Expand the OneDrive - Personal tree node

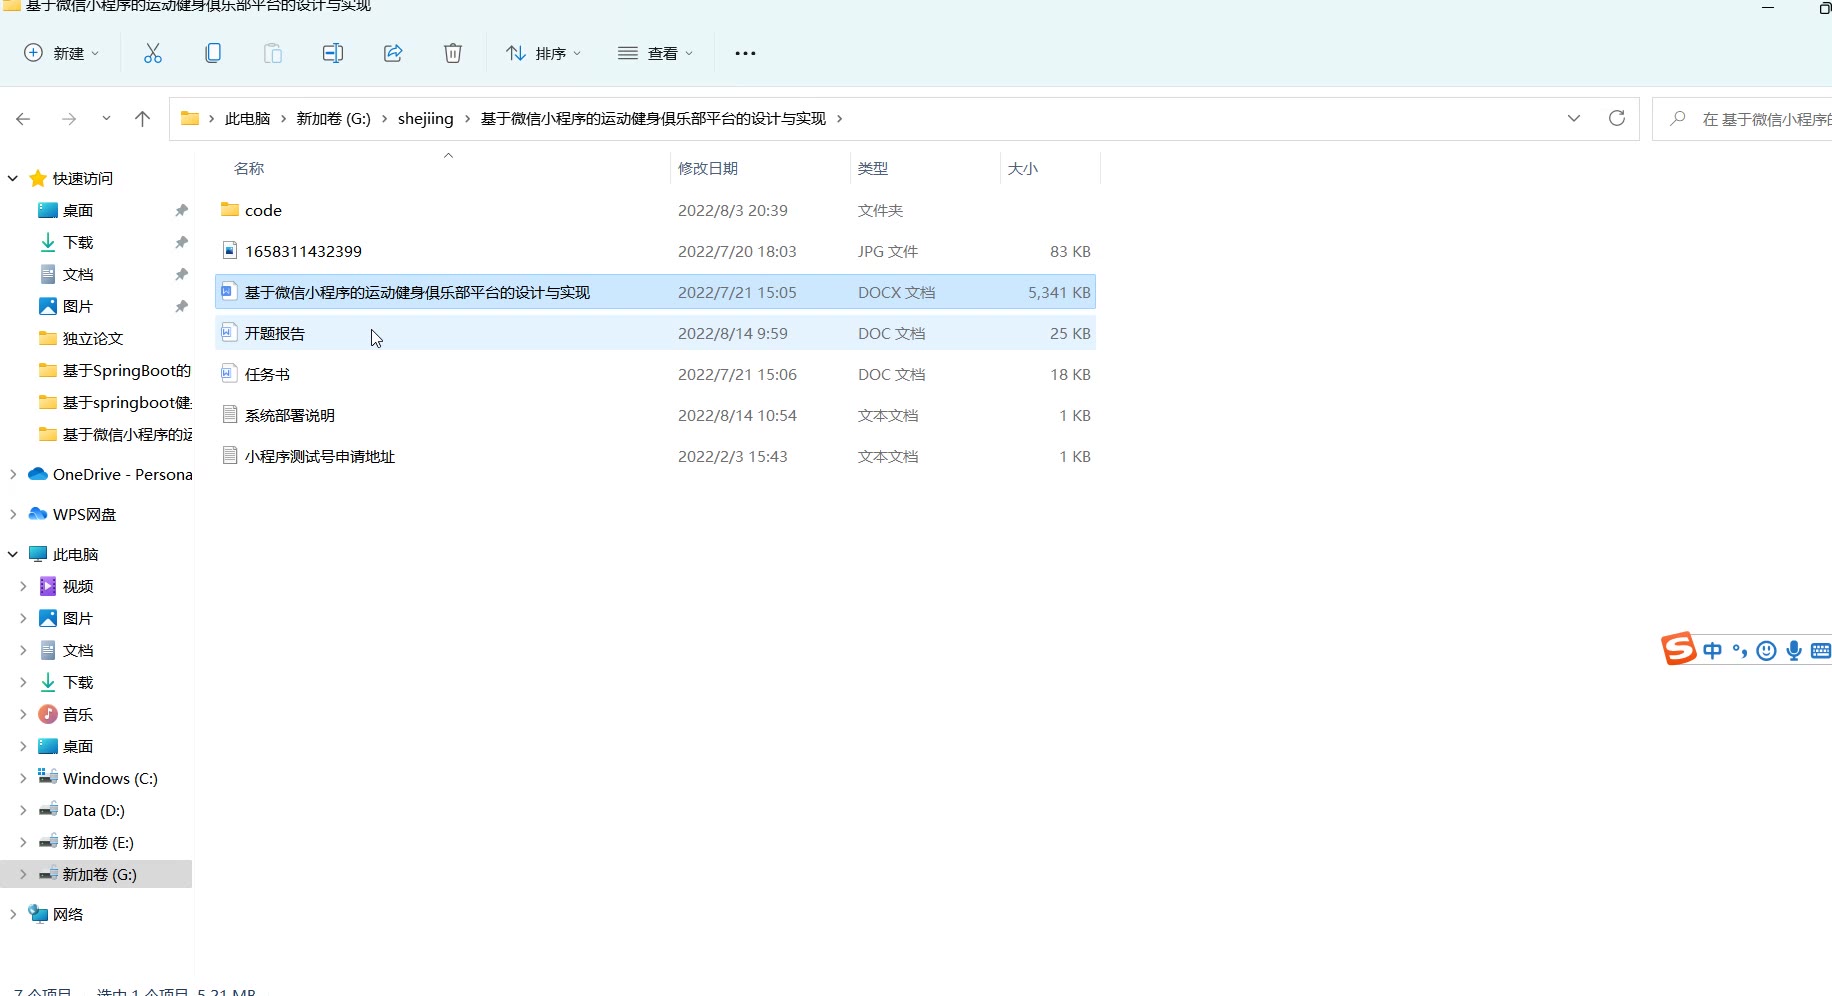tap(13, 475)
